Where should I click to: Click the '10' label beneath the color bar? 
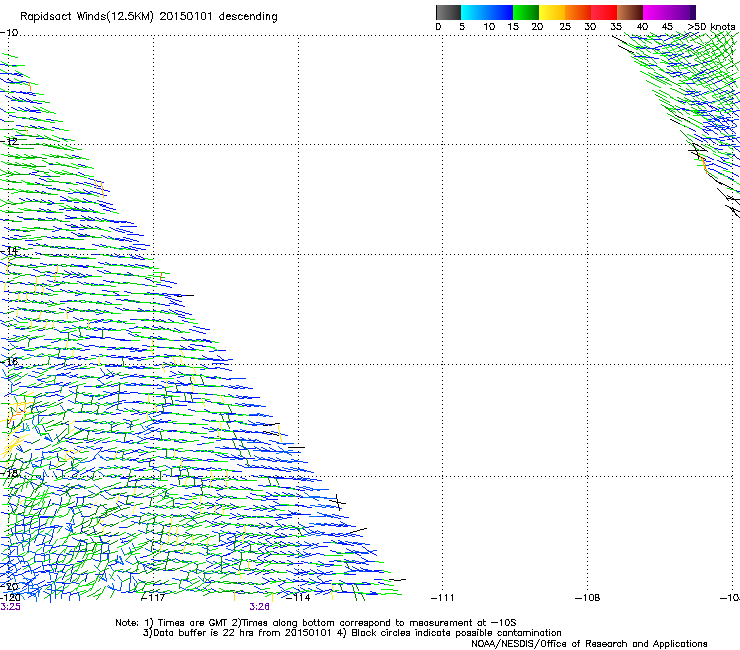(x=489, y=27)
